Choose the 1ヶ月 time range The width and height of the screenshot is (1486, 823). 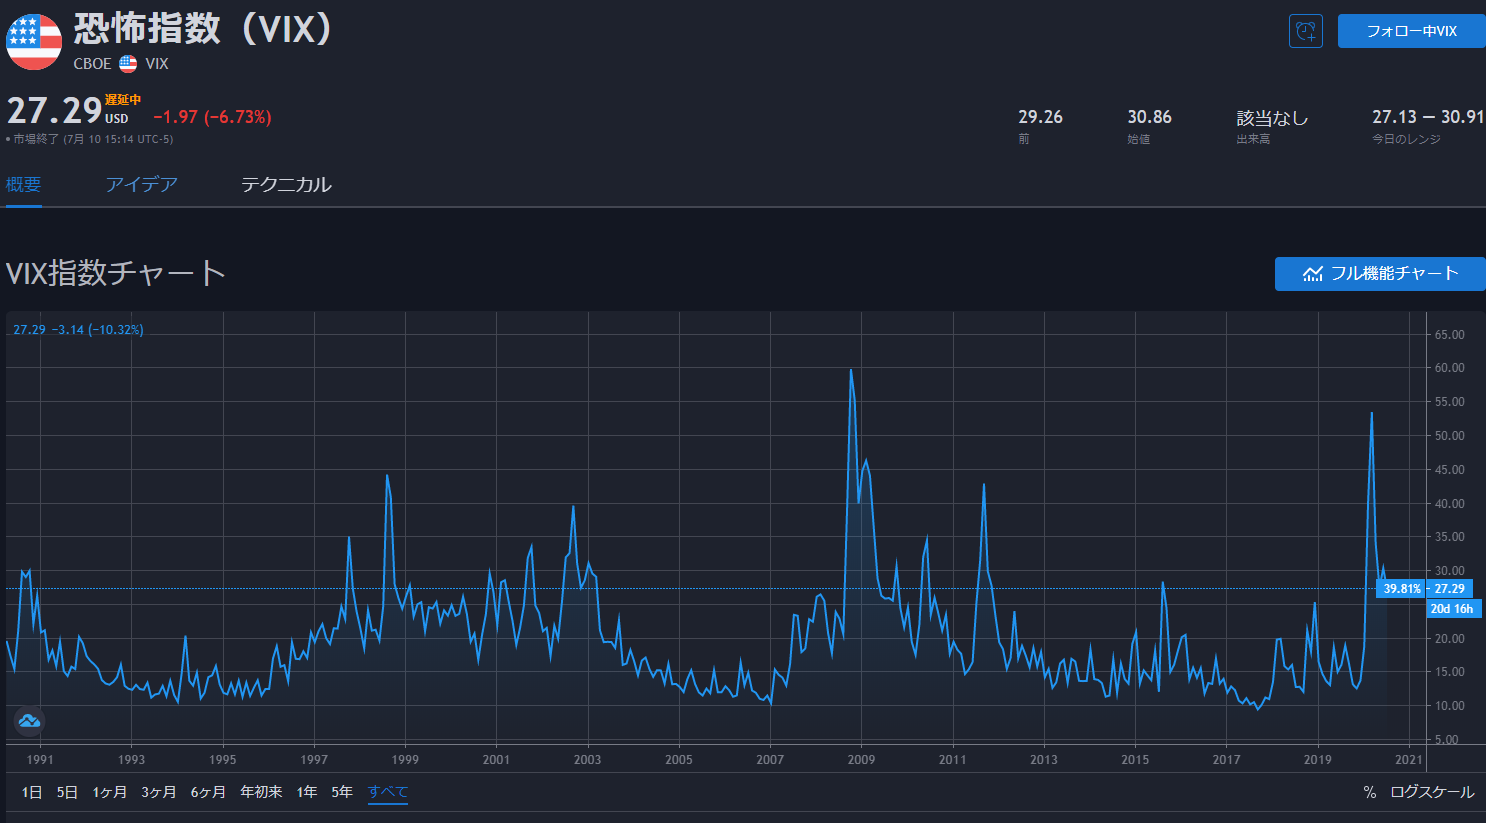(109, 792)
